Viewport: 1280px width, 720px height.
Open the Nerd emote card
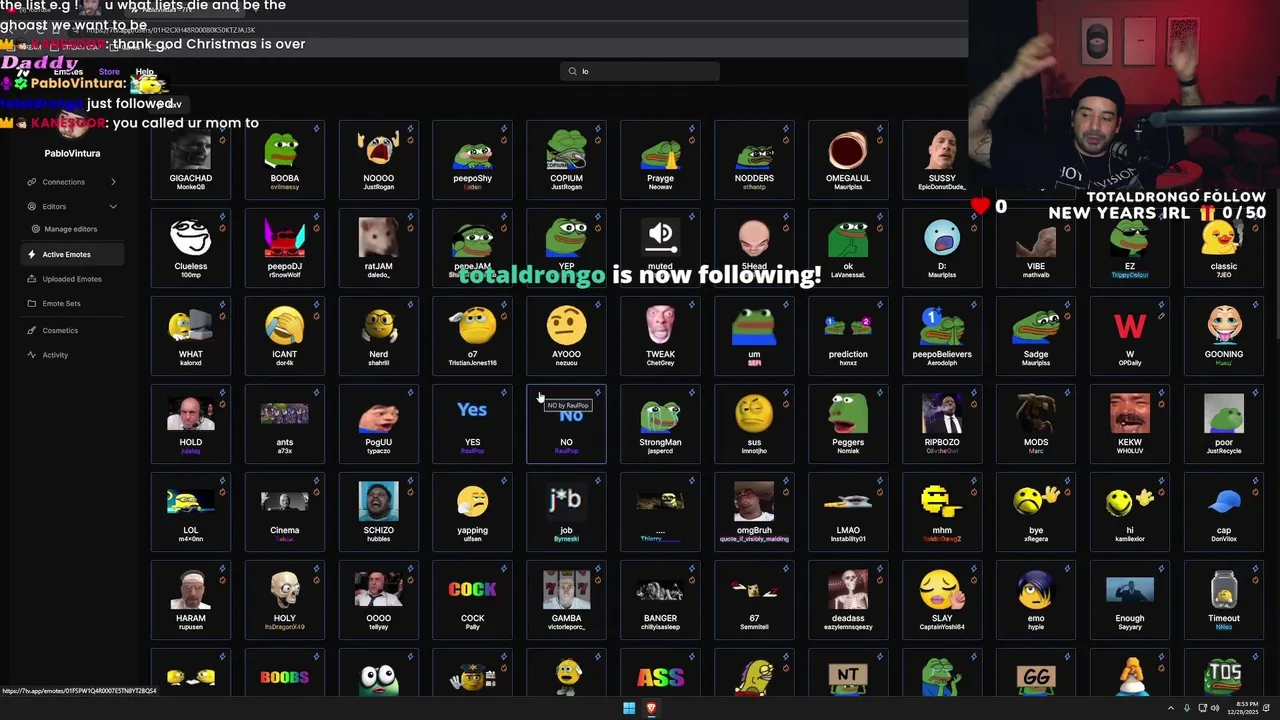379,334
